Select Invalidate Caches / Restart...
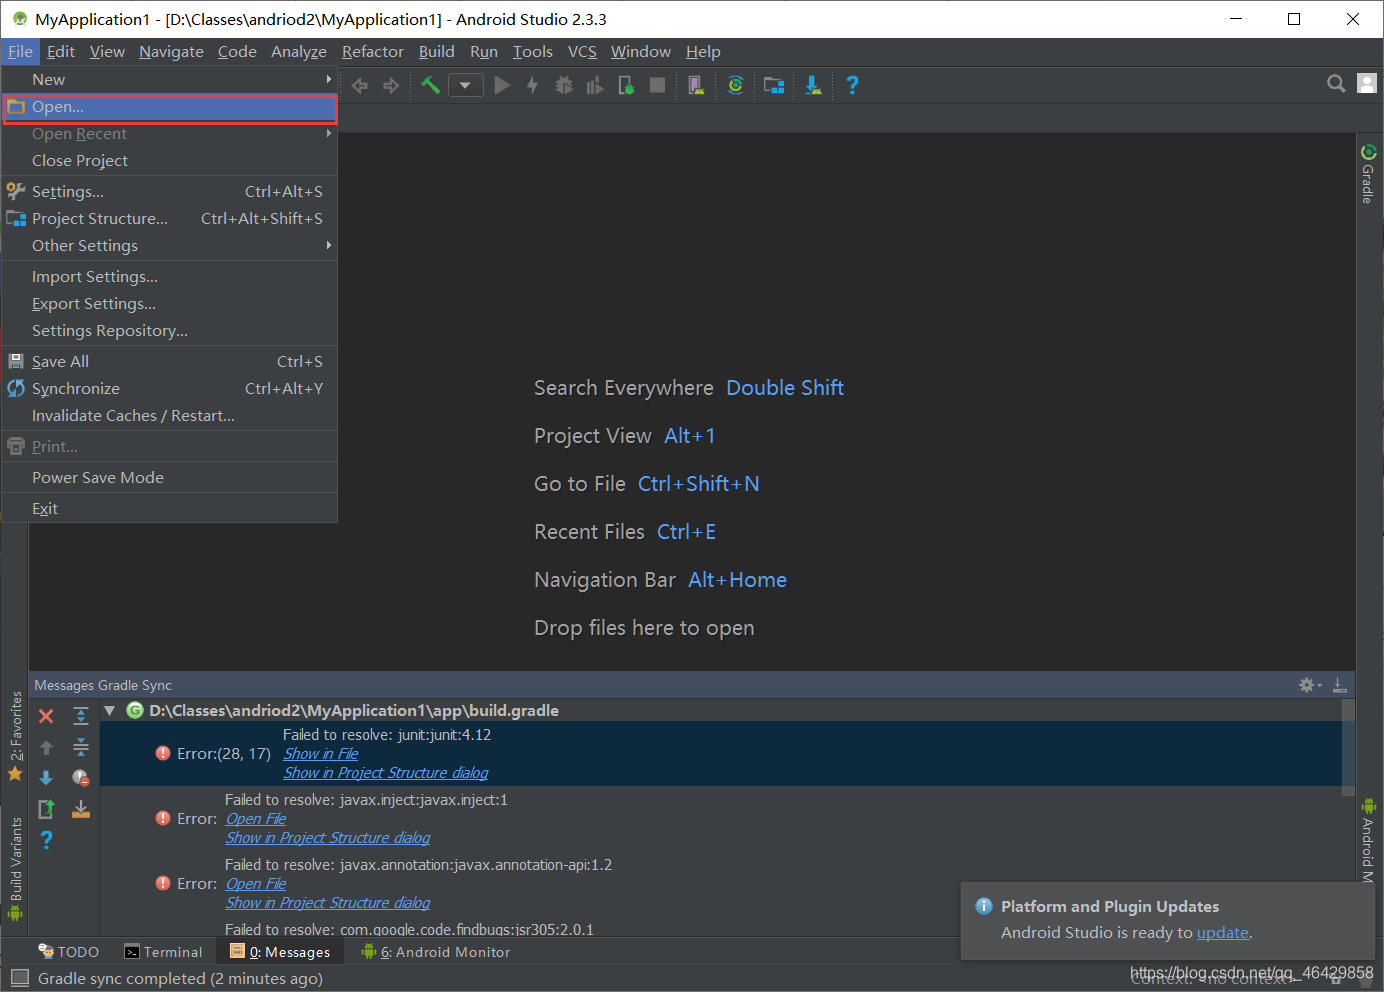Image resolution: width=1384 pixels, height=992 pixels. coord(170,416)
